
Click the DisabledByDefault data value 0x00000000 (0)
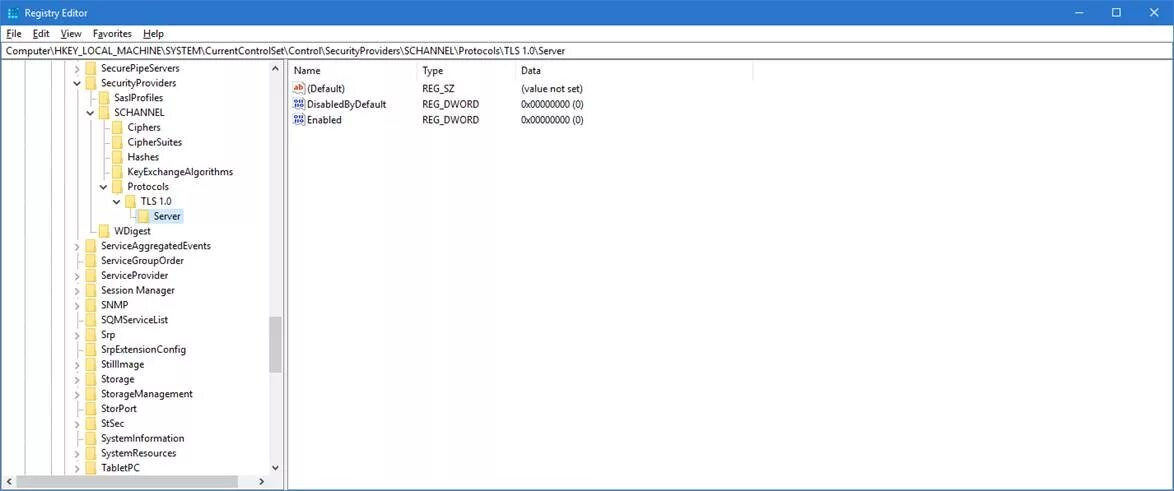pyautogui.click(x=552, y=104)
